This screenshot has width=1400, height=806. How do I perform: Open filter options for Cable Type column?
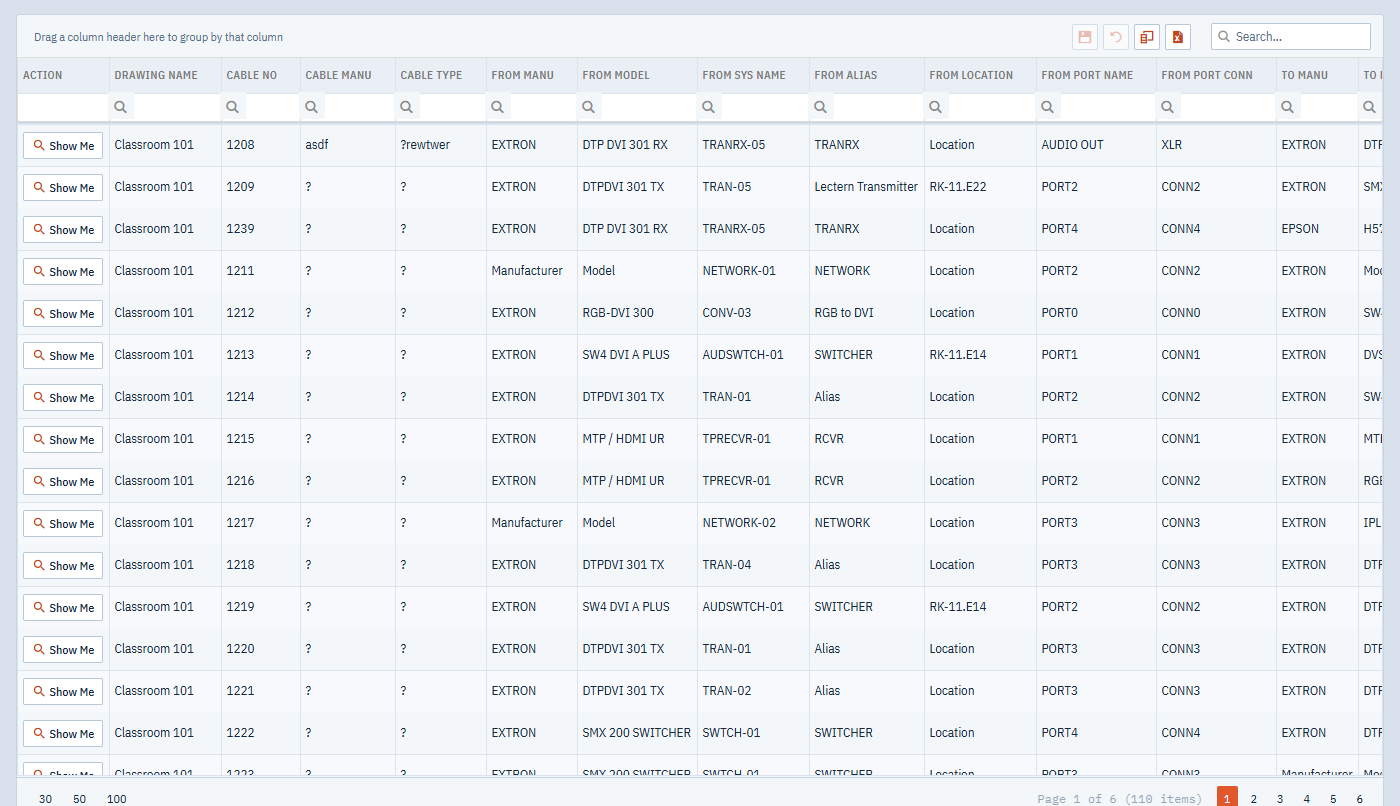point(407,107)
